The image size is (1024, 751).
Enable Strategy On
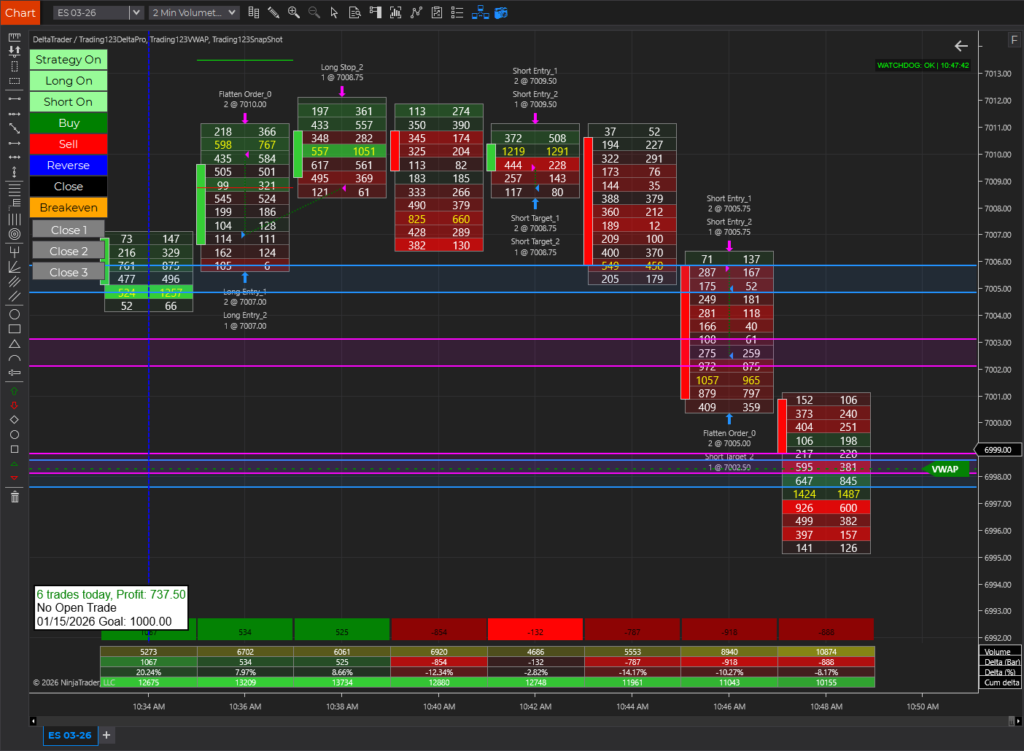coord(67,59)
